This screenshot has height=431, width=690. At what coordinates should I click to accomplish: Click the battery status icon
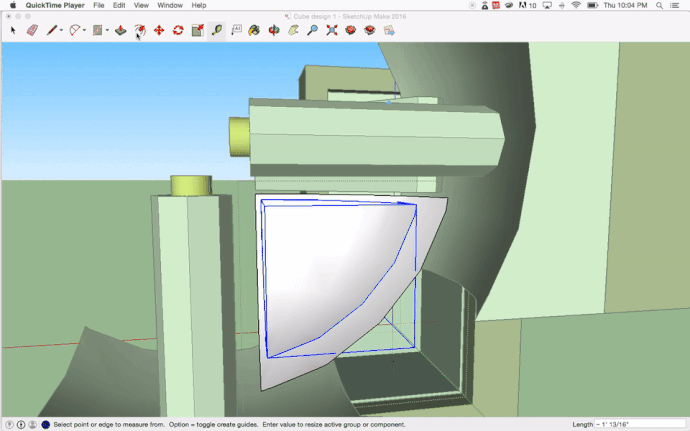click(x=593, y=5)
